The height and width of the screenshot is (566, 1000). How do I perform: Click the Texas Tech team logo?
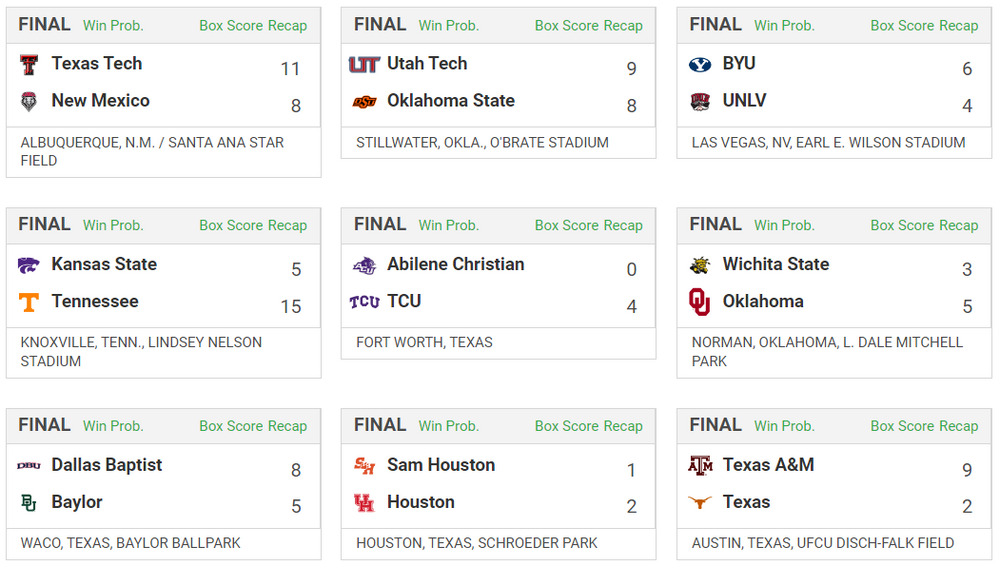(29, 65)
